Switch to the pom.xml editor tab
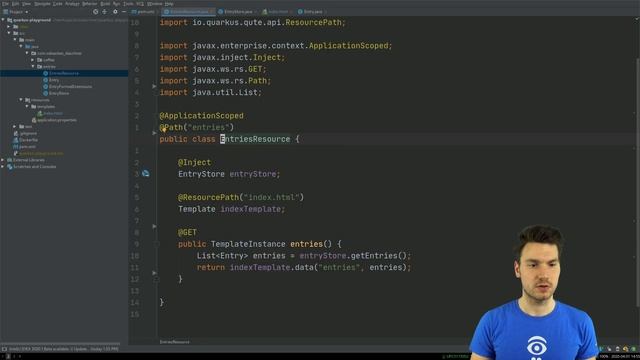Image resolution: width=640 pixels, height=360 pixels. (143, 12)
